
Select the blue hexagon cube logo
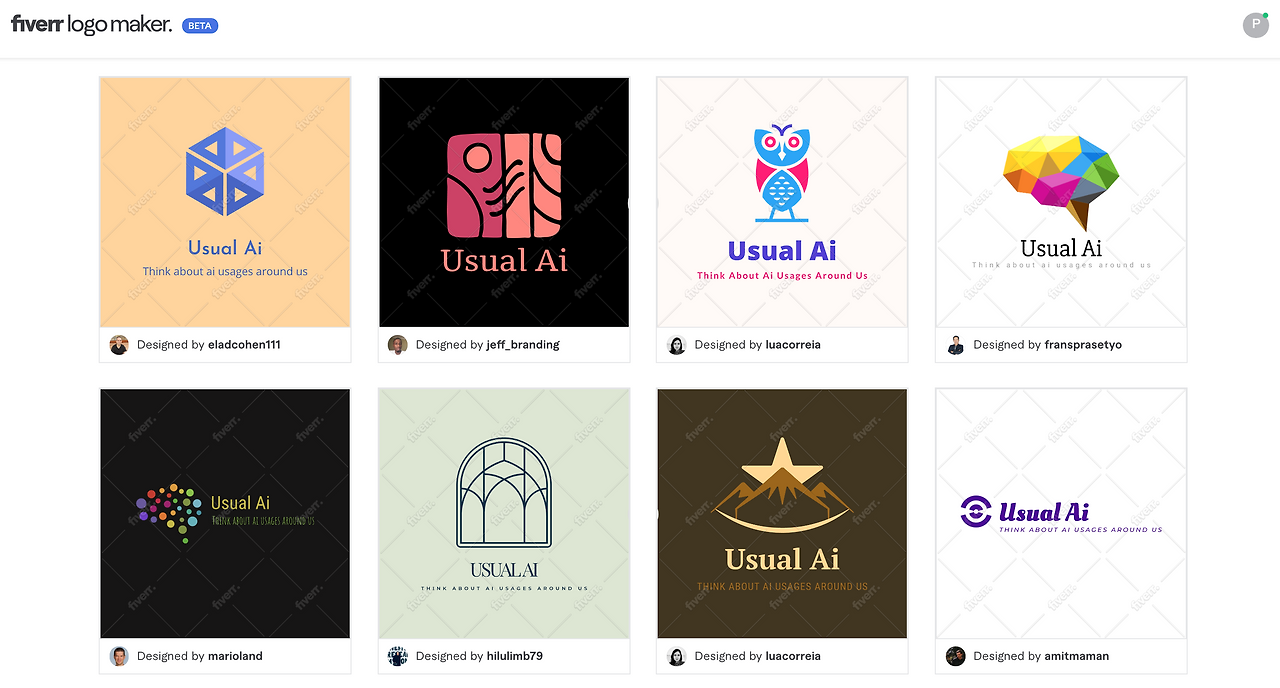pyautogui.click(x=225, y=202)
